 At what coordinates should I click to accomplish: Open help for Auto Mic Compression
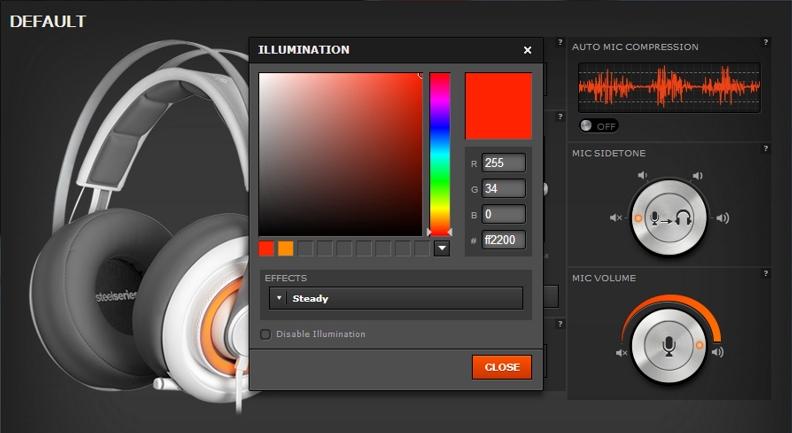(765, 43)
